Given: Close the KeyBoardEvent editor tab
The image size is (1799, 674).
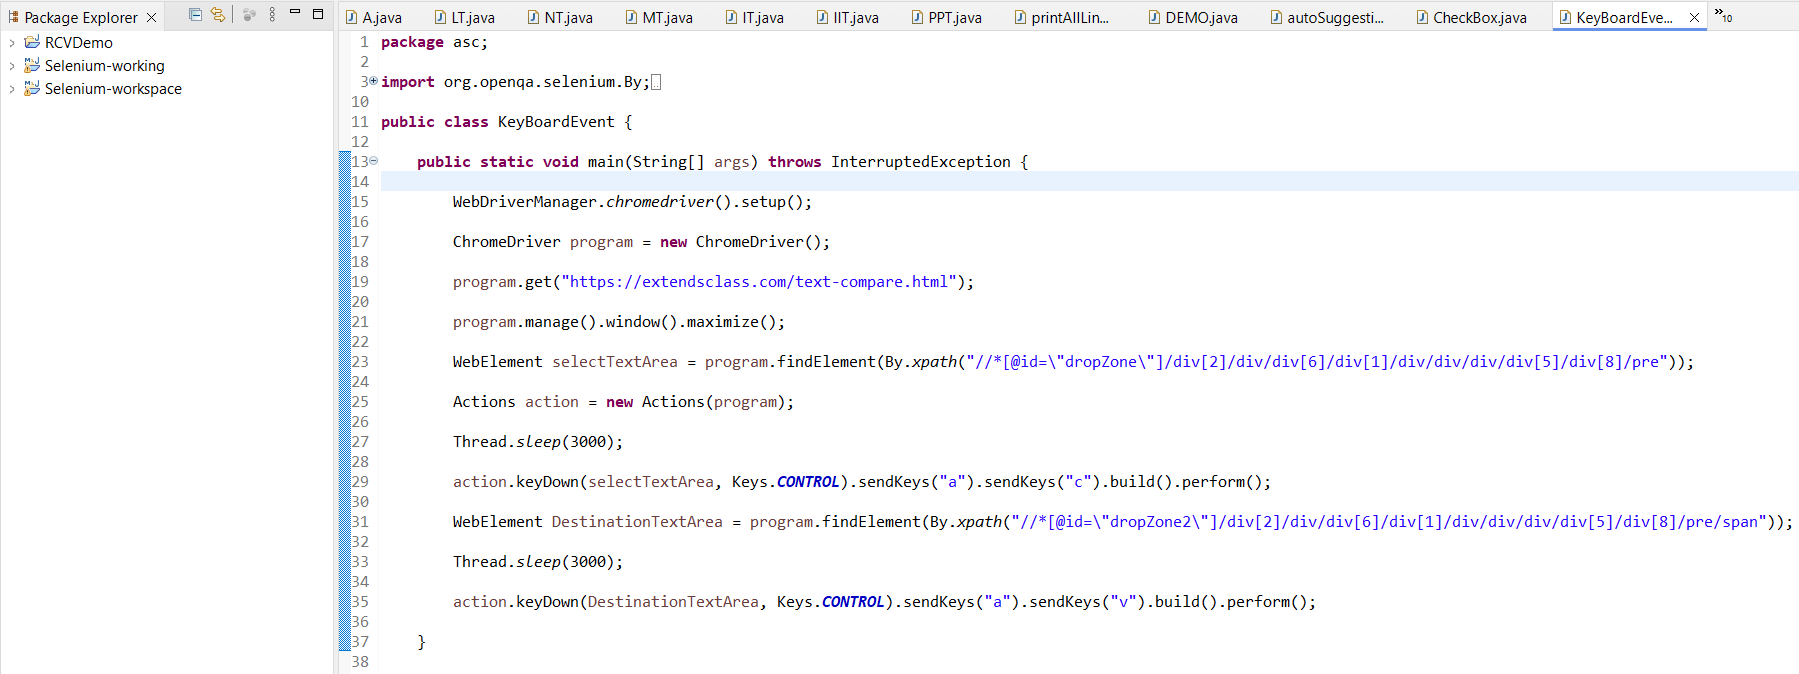Looking at the screenshot, I should pos(1694,18).
